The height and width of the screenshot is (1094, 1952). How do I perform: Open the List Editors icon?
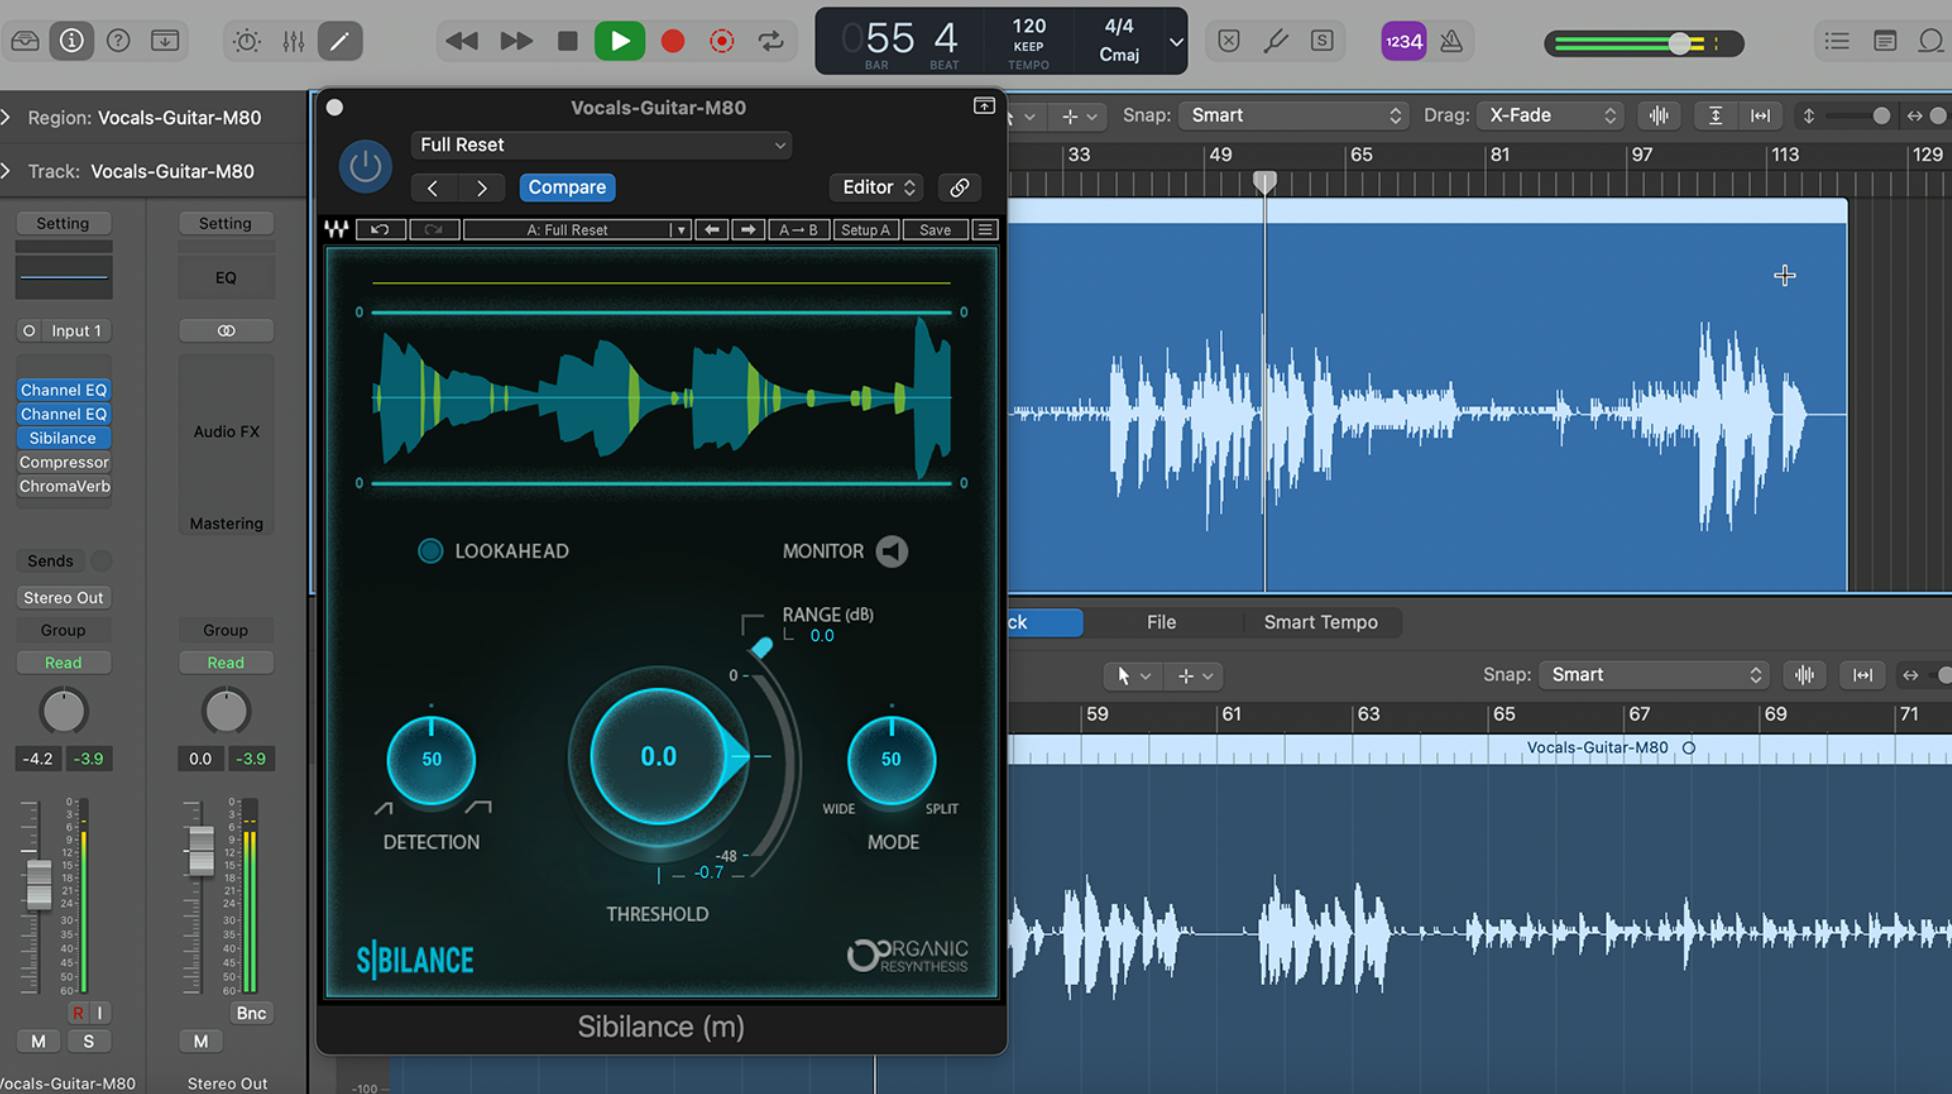pyautogui.click(x=1837, y=41)
